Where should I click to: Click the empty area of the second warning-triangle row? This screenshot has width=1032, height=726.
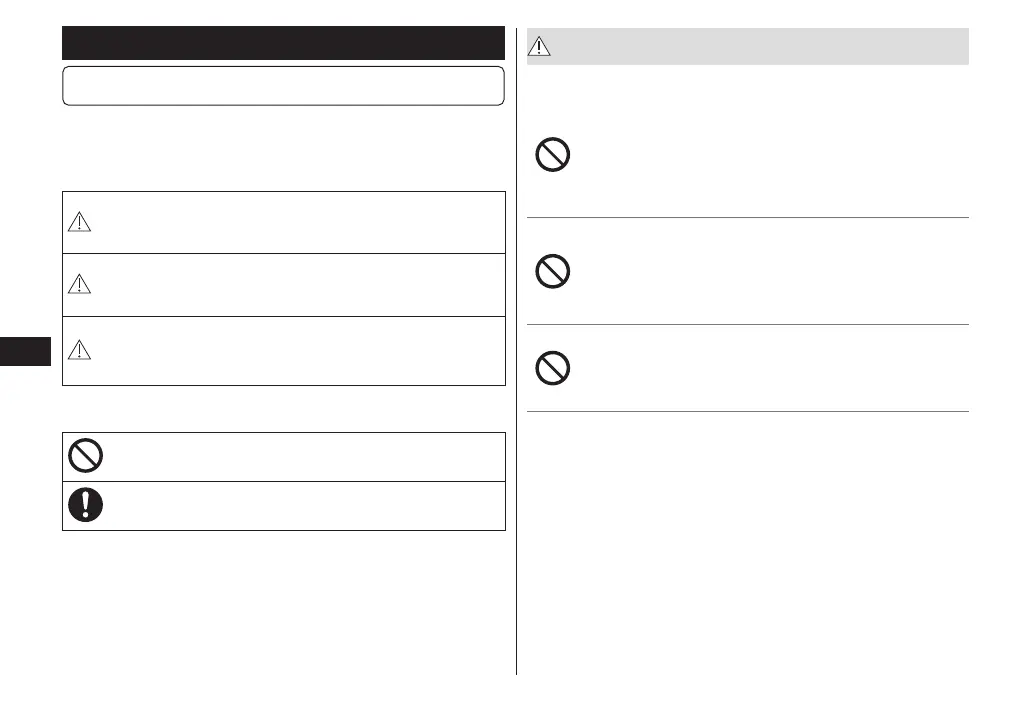[300, 285]
